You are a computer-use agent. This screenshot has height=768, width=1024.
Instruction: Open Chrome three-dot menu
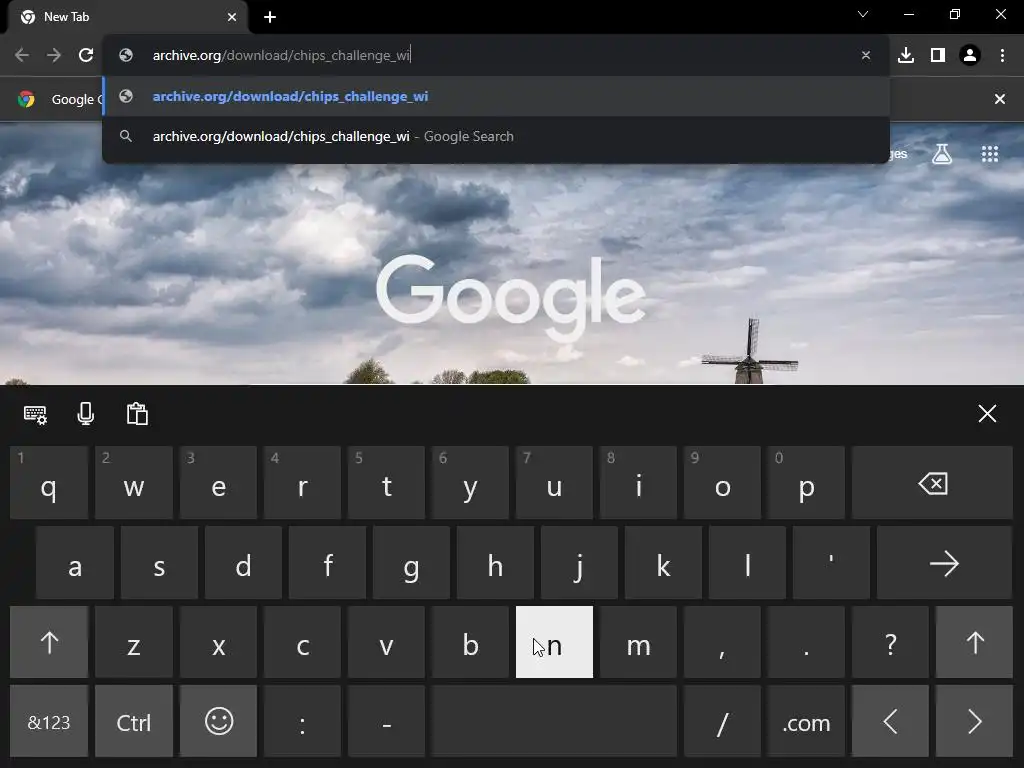pos(1002,56)
